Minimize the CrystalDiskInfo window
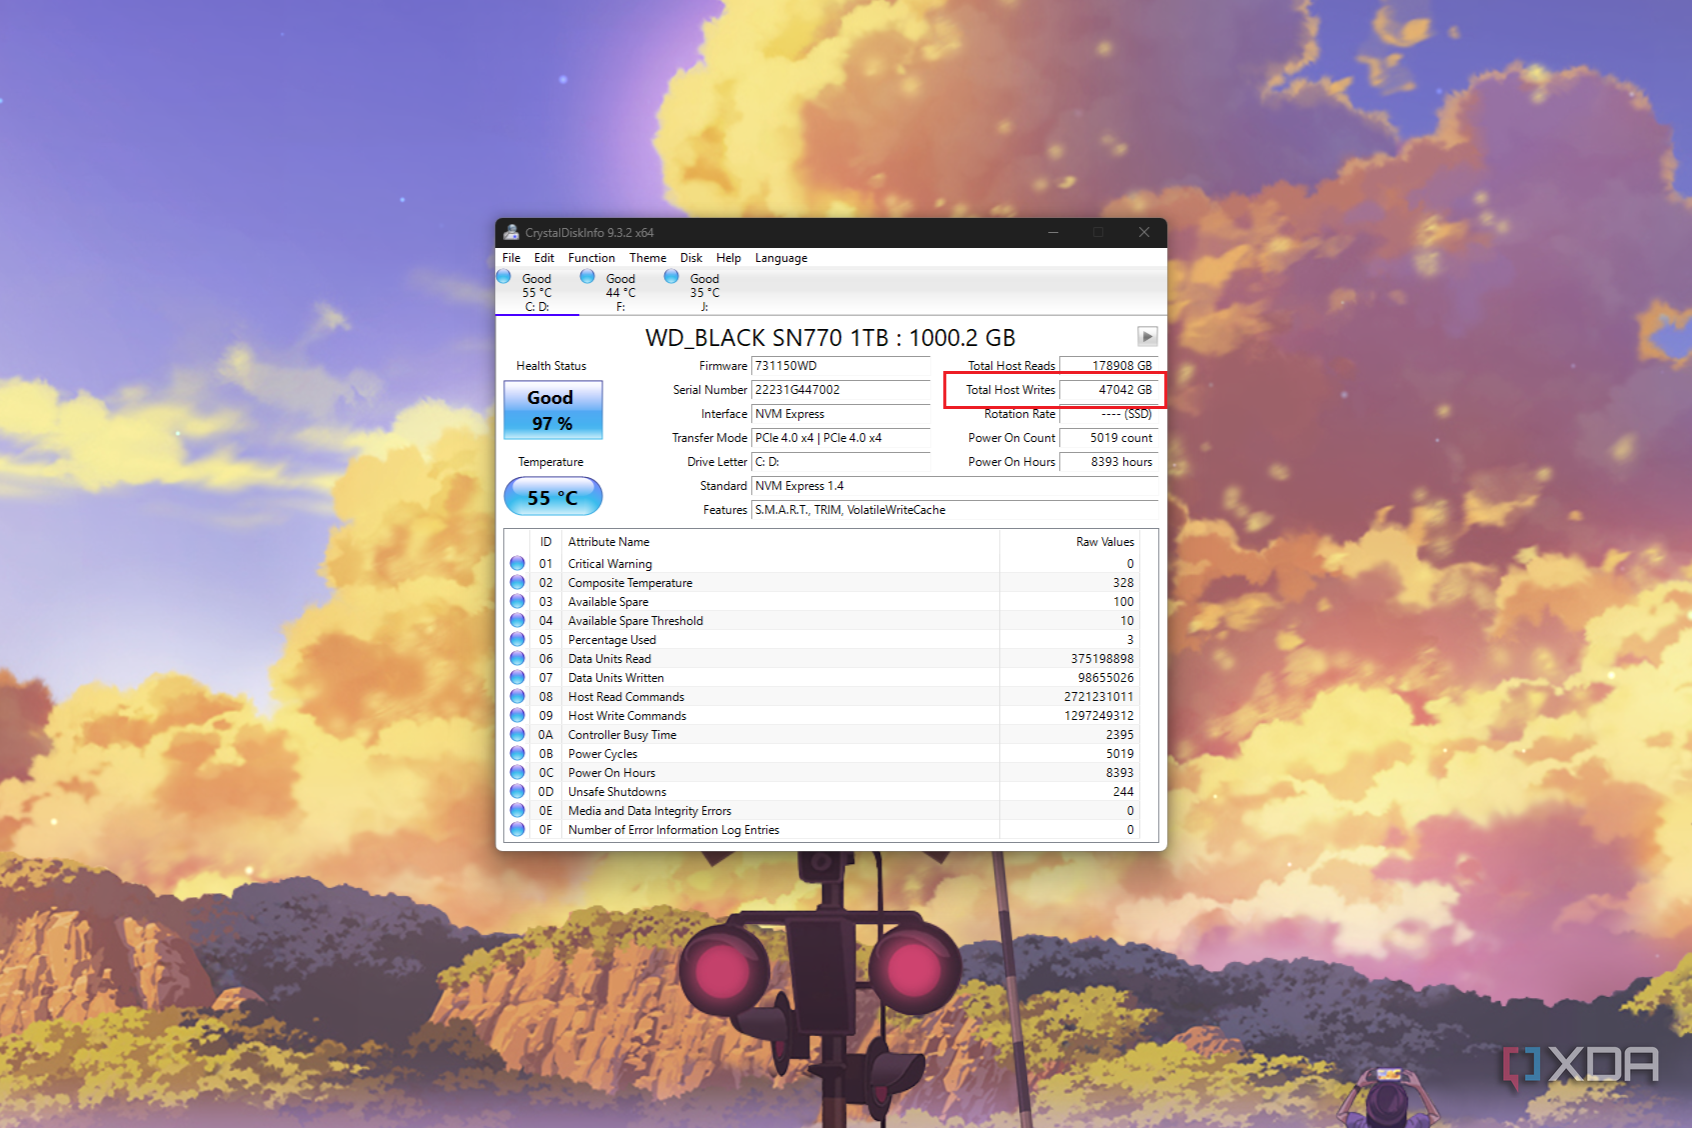Screen dimensions: 1692x1128 (1053, 232)
